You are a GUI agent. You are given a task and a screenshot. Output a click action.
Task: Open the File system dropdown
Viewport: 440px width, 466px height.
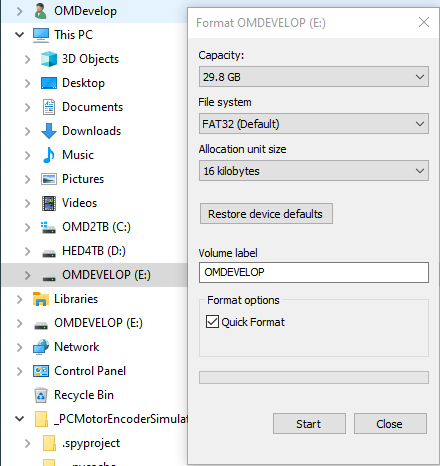[314, 124]
